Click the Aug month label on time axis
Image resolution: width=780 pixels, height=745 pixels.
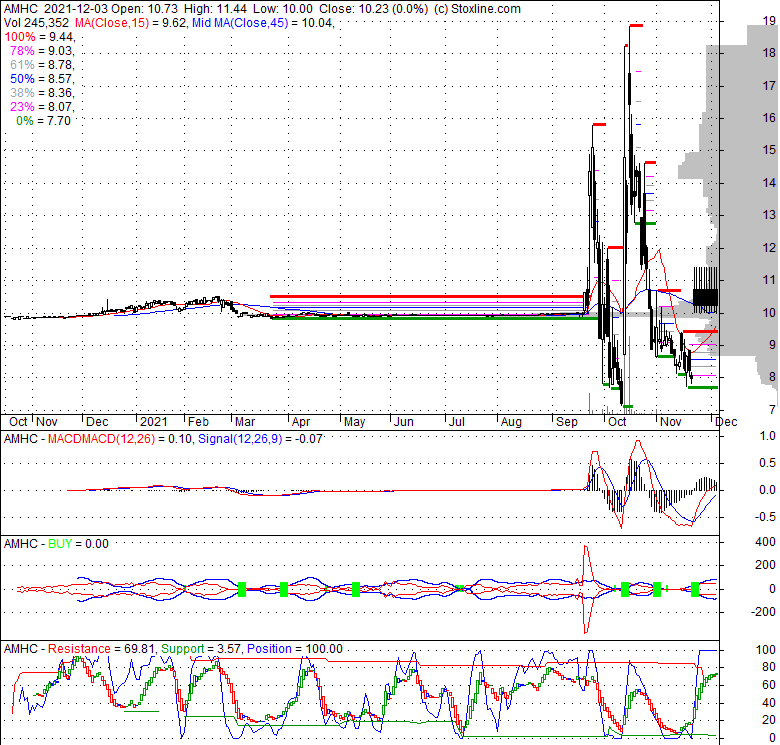click(511, 422)
